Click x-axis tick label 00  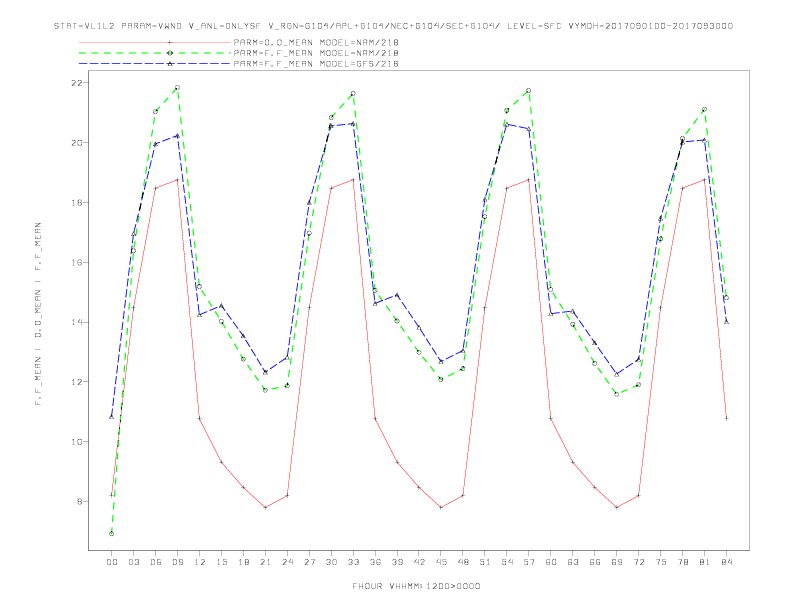coord(112,562)
